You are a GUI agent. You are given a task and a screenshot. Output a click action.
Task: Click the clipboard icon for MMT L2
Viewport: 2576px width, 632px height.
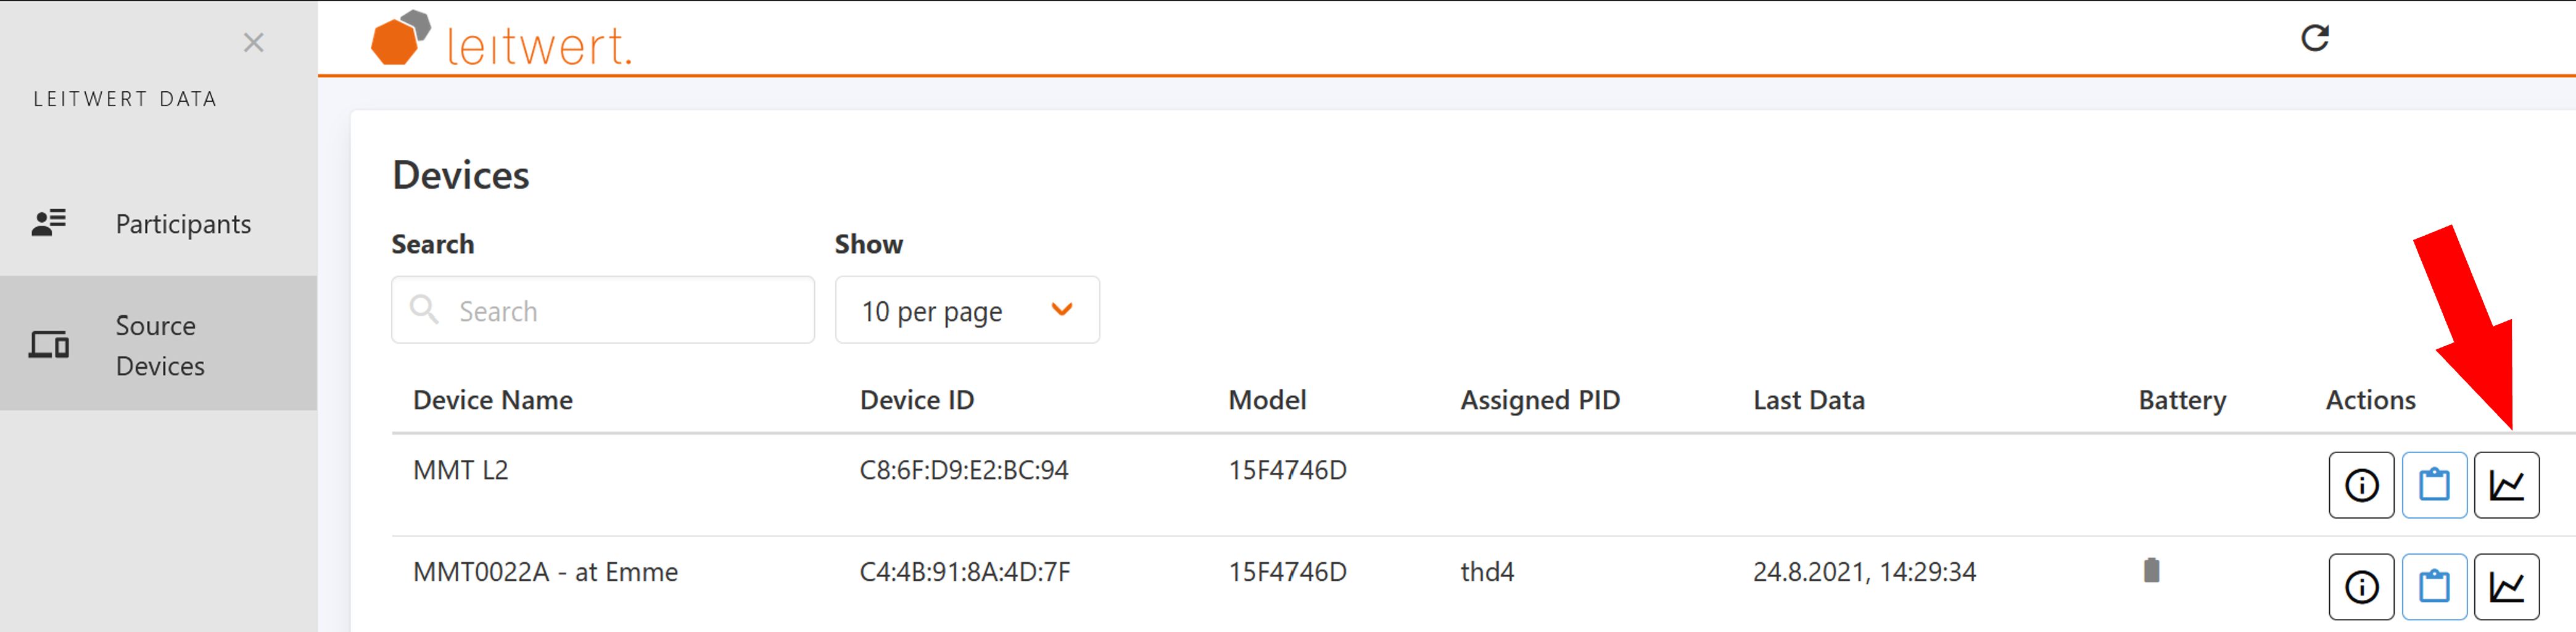(x=2434, y=485)
